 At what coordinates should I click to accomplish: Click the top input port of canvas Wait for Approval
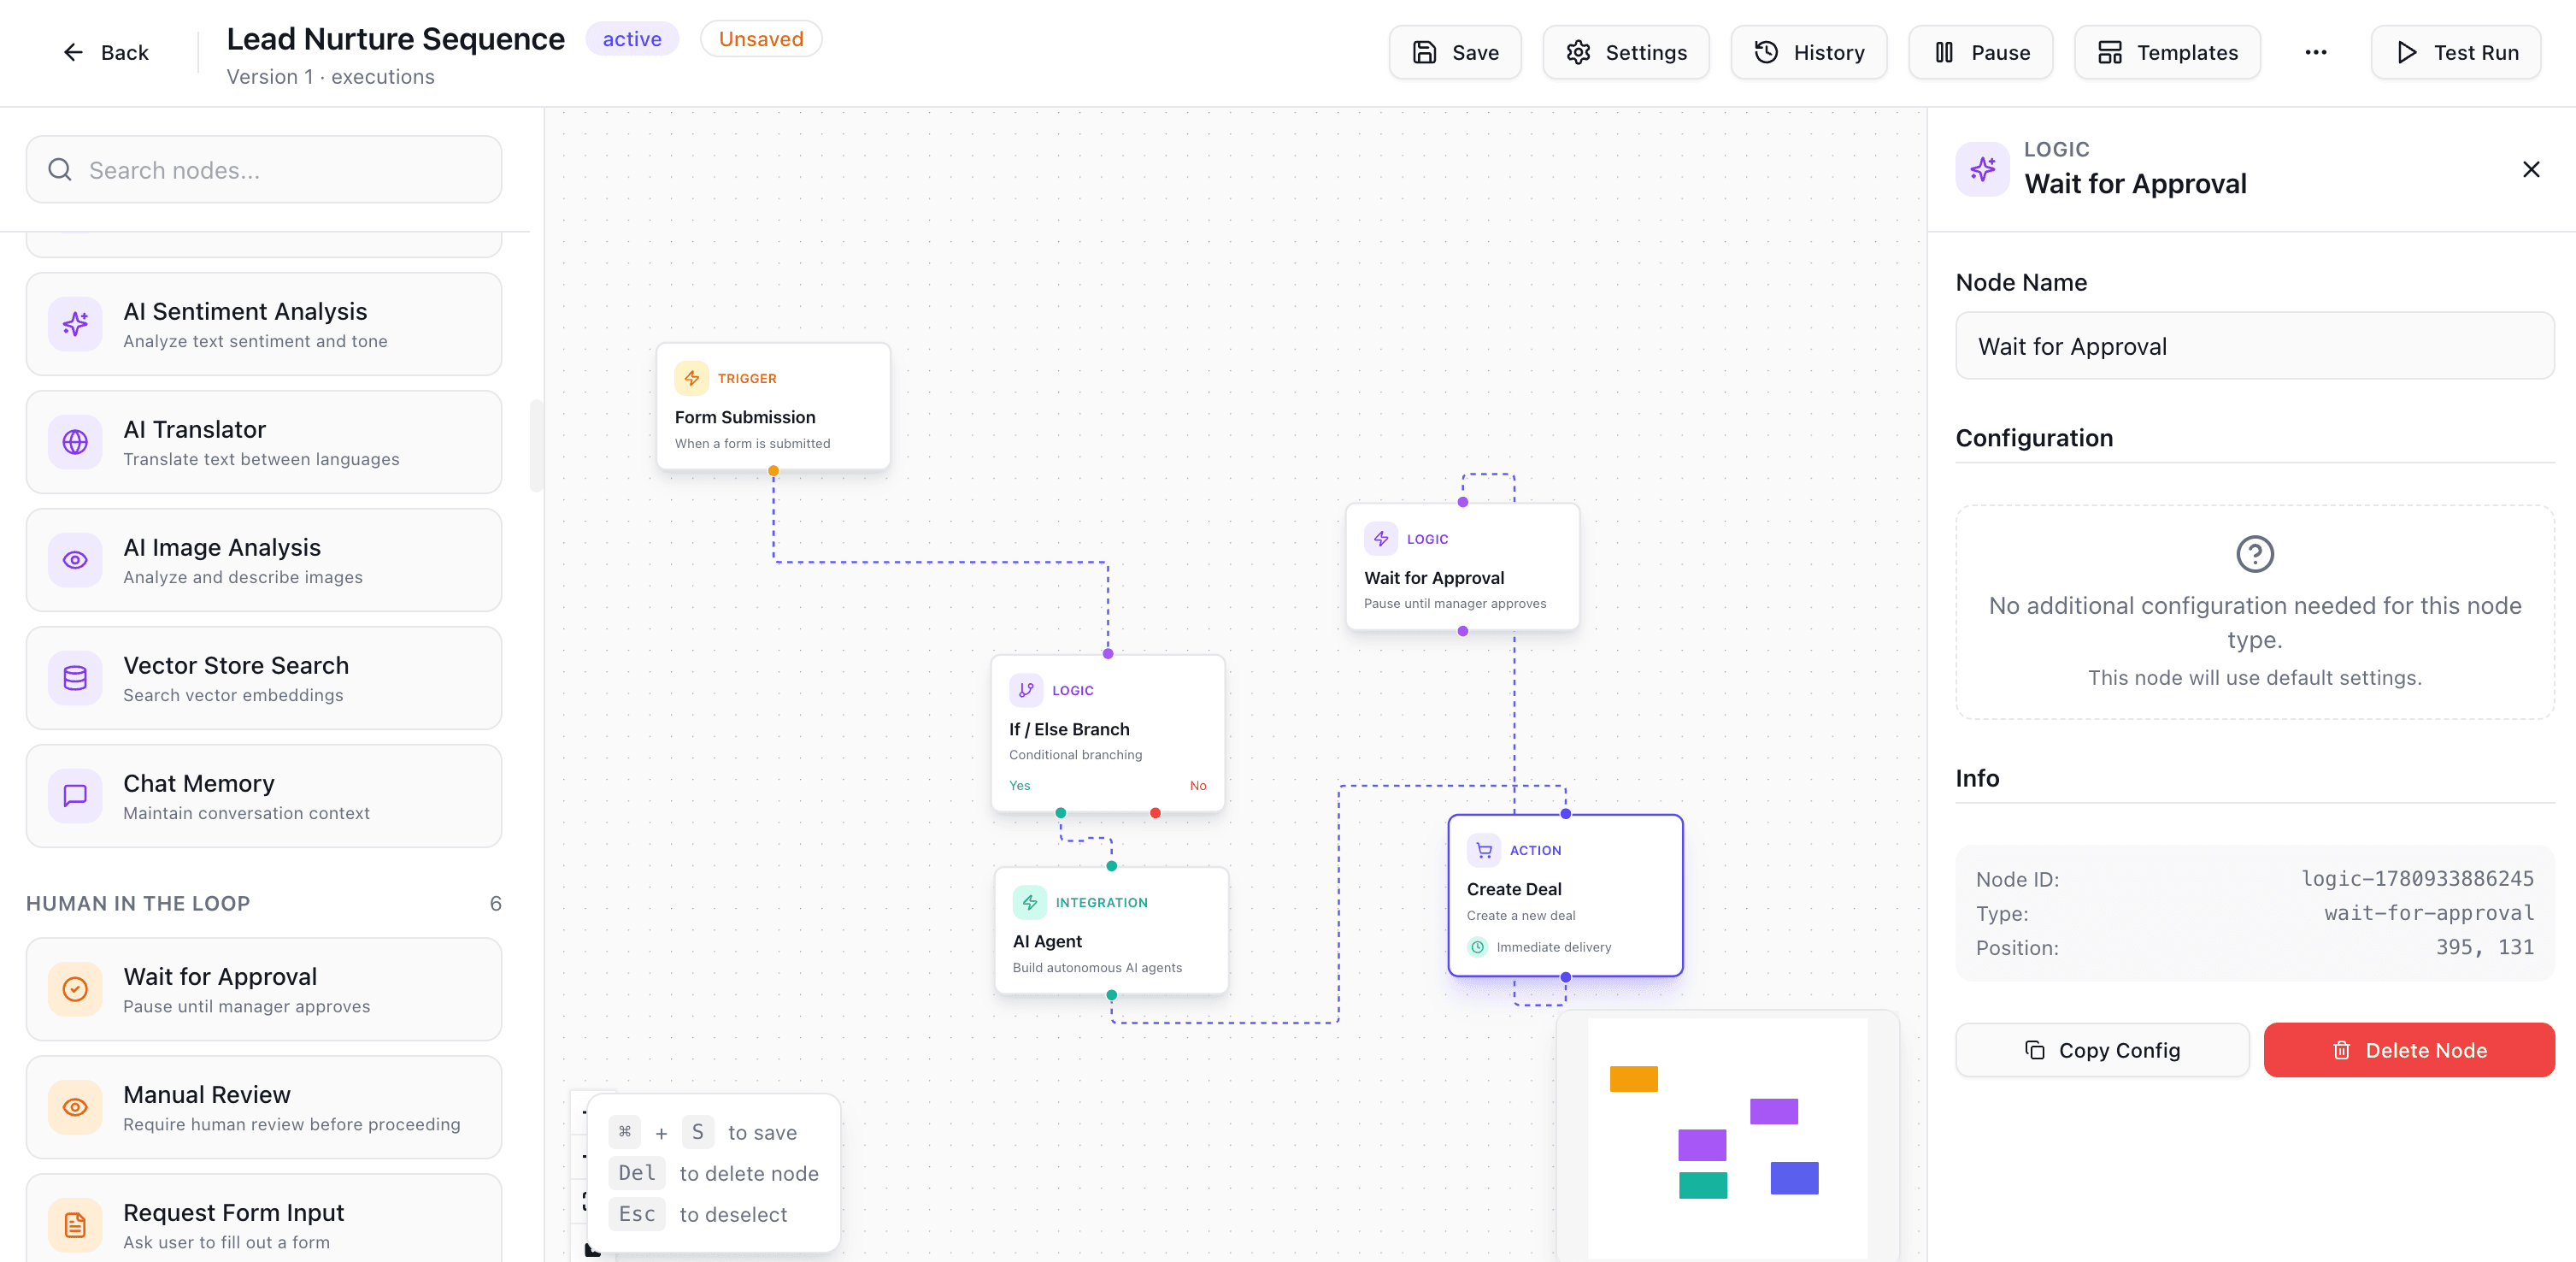coord(1462,502)
